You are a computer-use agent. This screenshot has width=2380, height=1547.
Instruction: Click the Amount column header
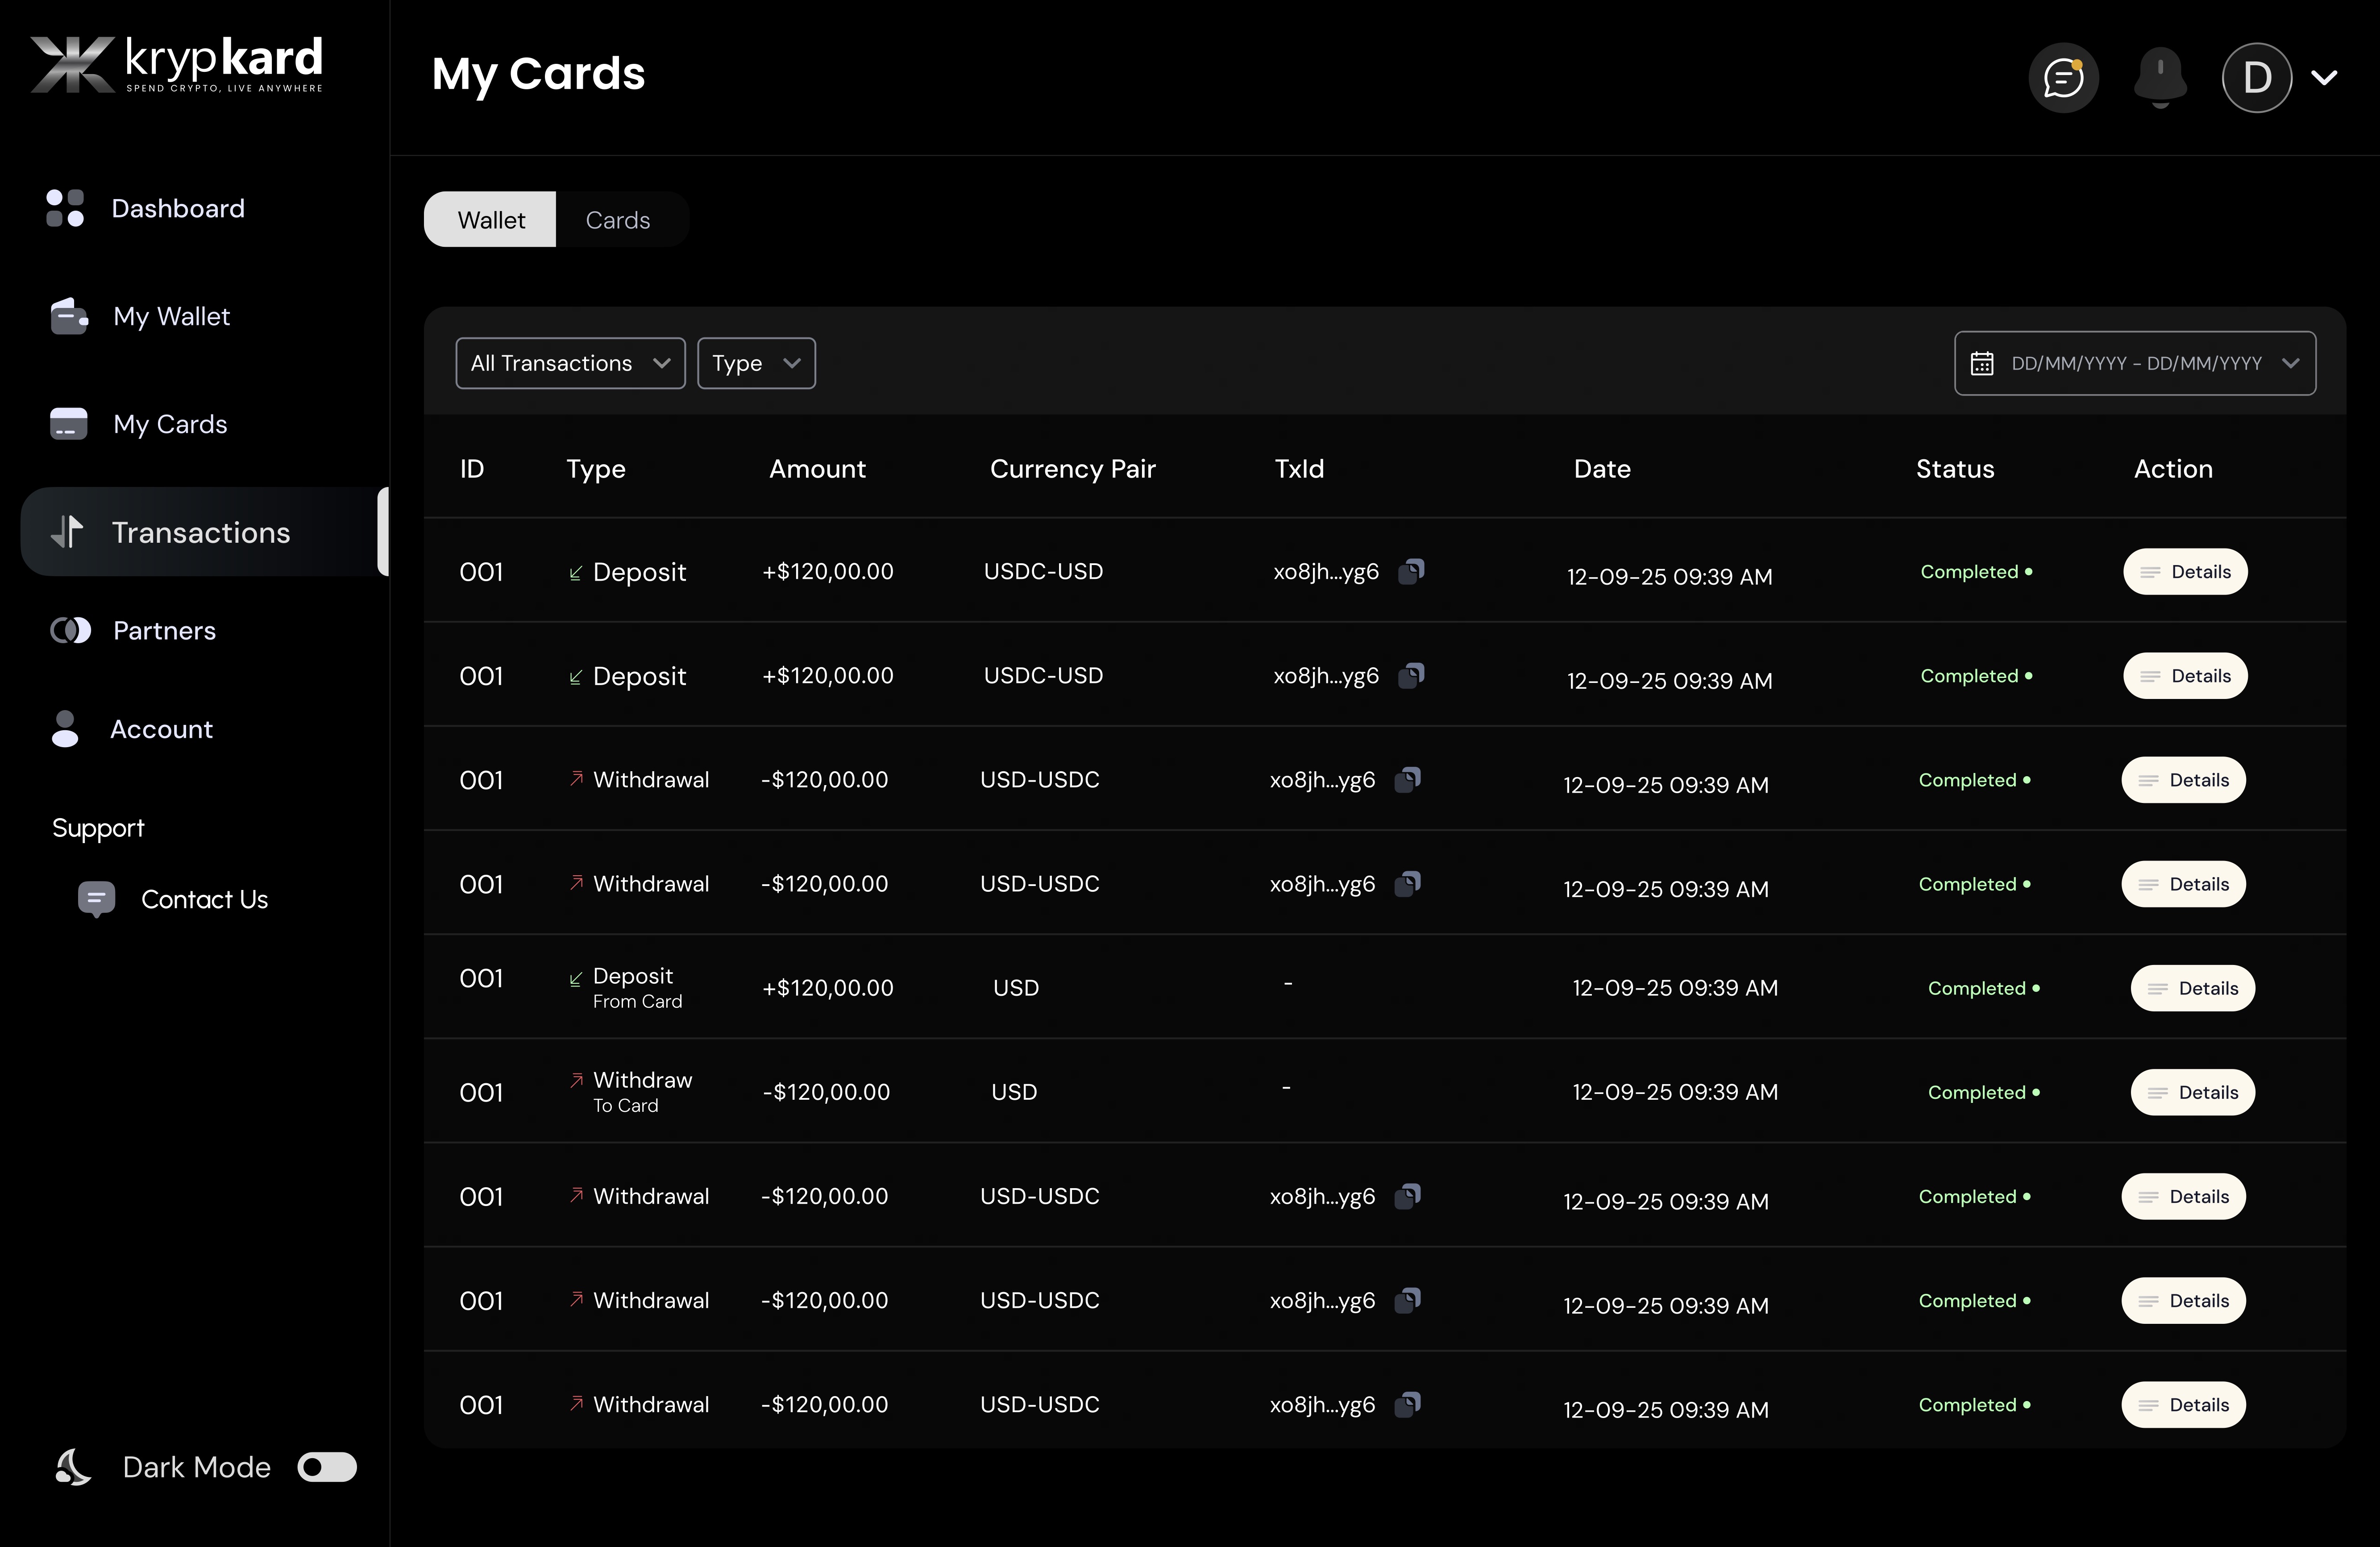point(817,469)
